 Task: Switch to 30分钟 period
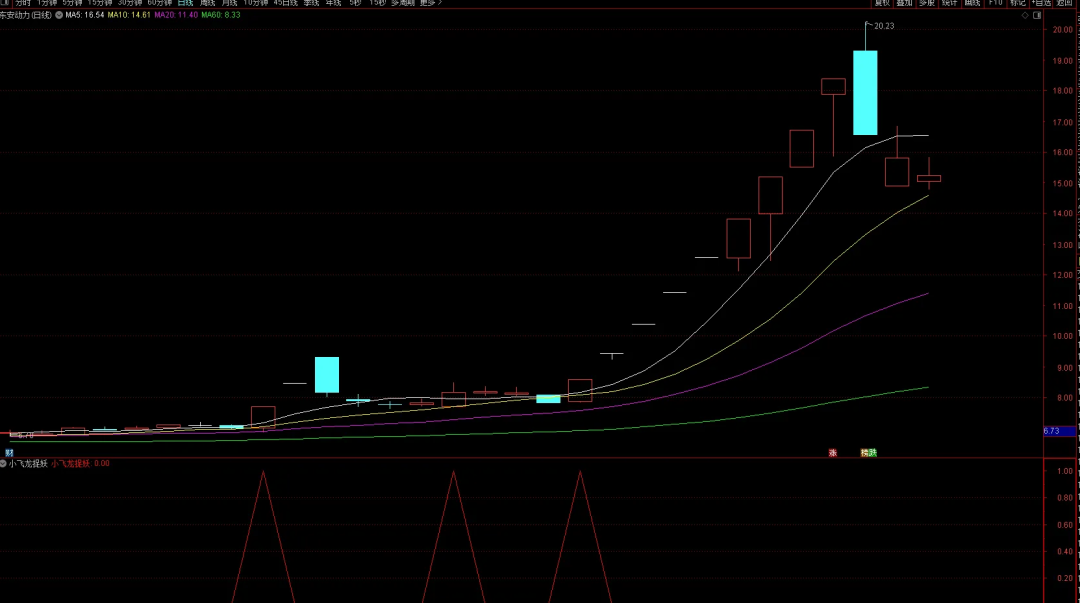[x=129, y=3]
